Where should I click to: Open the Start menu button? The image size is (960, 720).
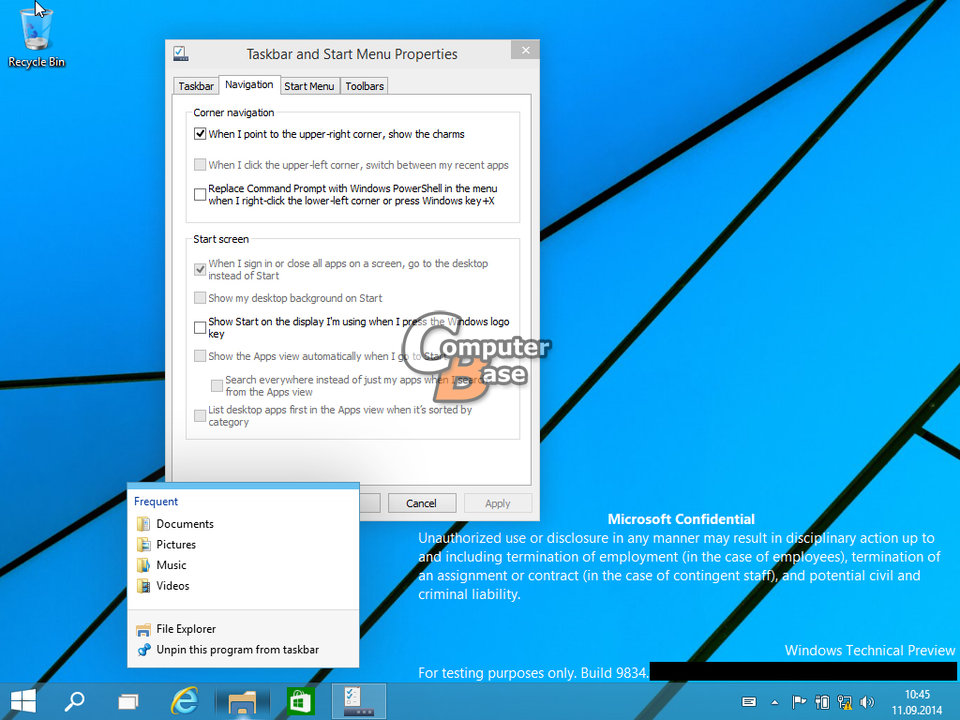(x=24, y=700)
